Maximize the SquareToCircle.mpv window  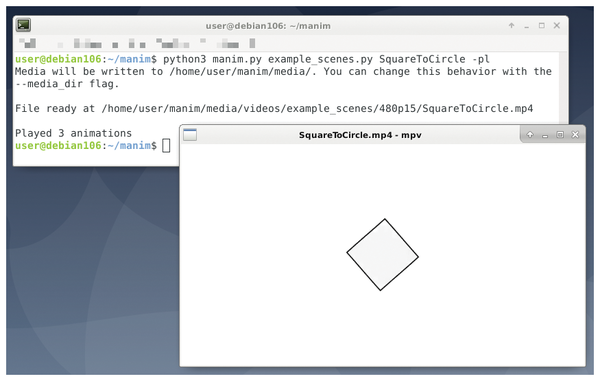click(560, 135)
